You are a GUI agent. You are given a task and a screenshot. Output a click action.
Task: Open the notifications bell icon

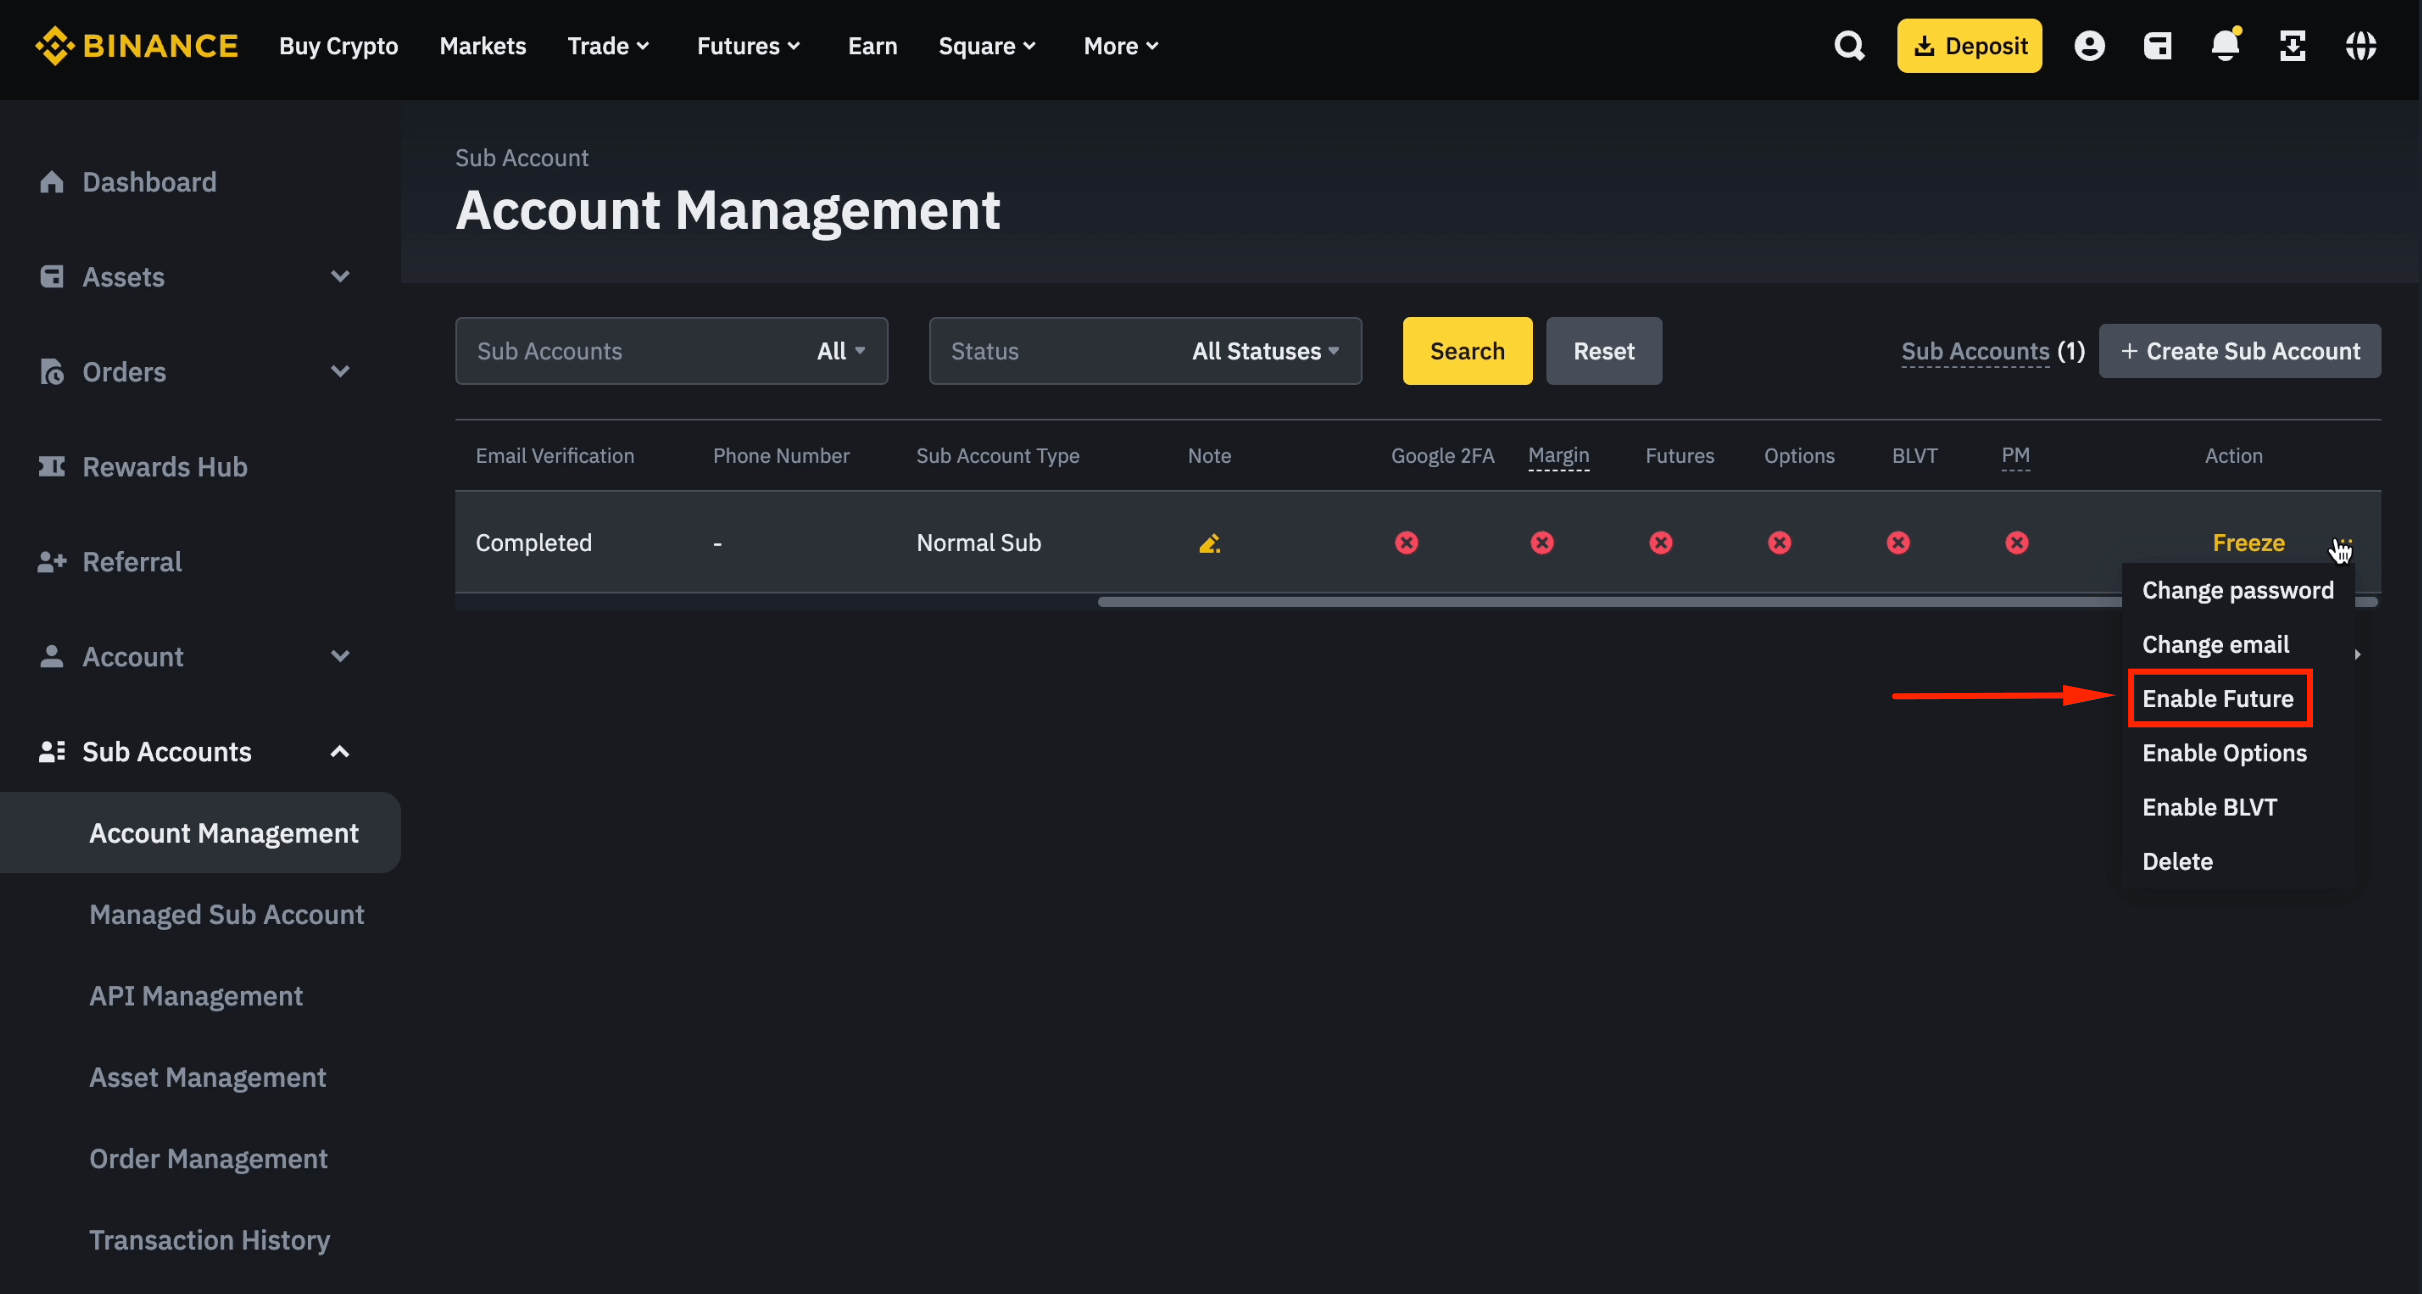point(2225,46)
